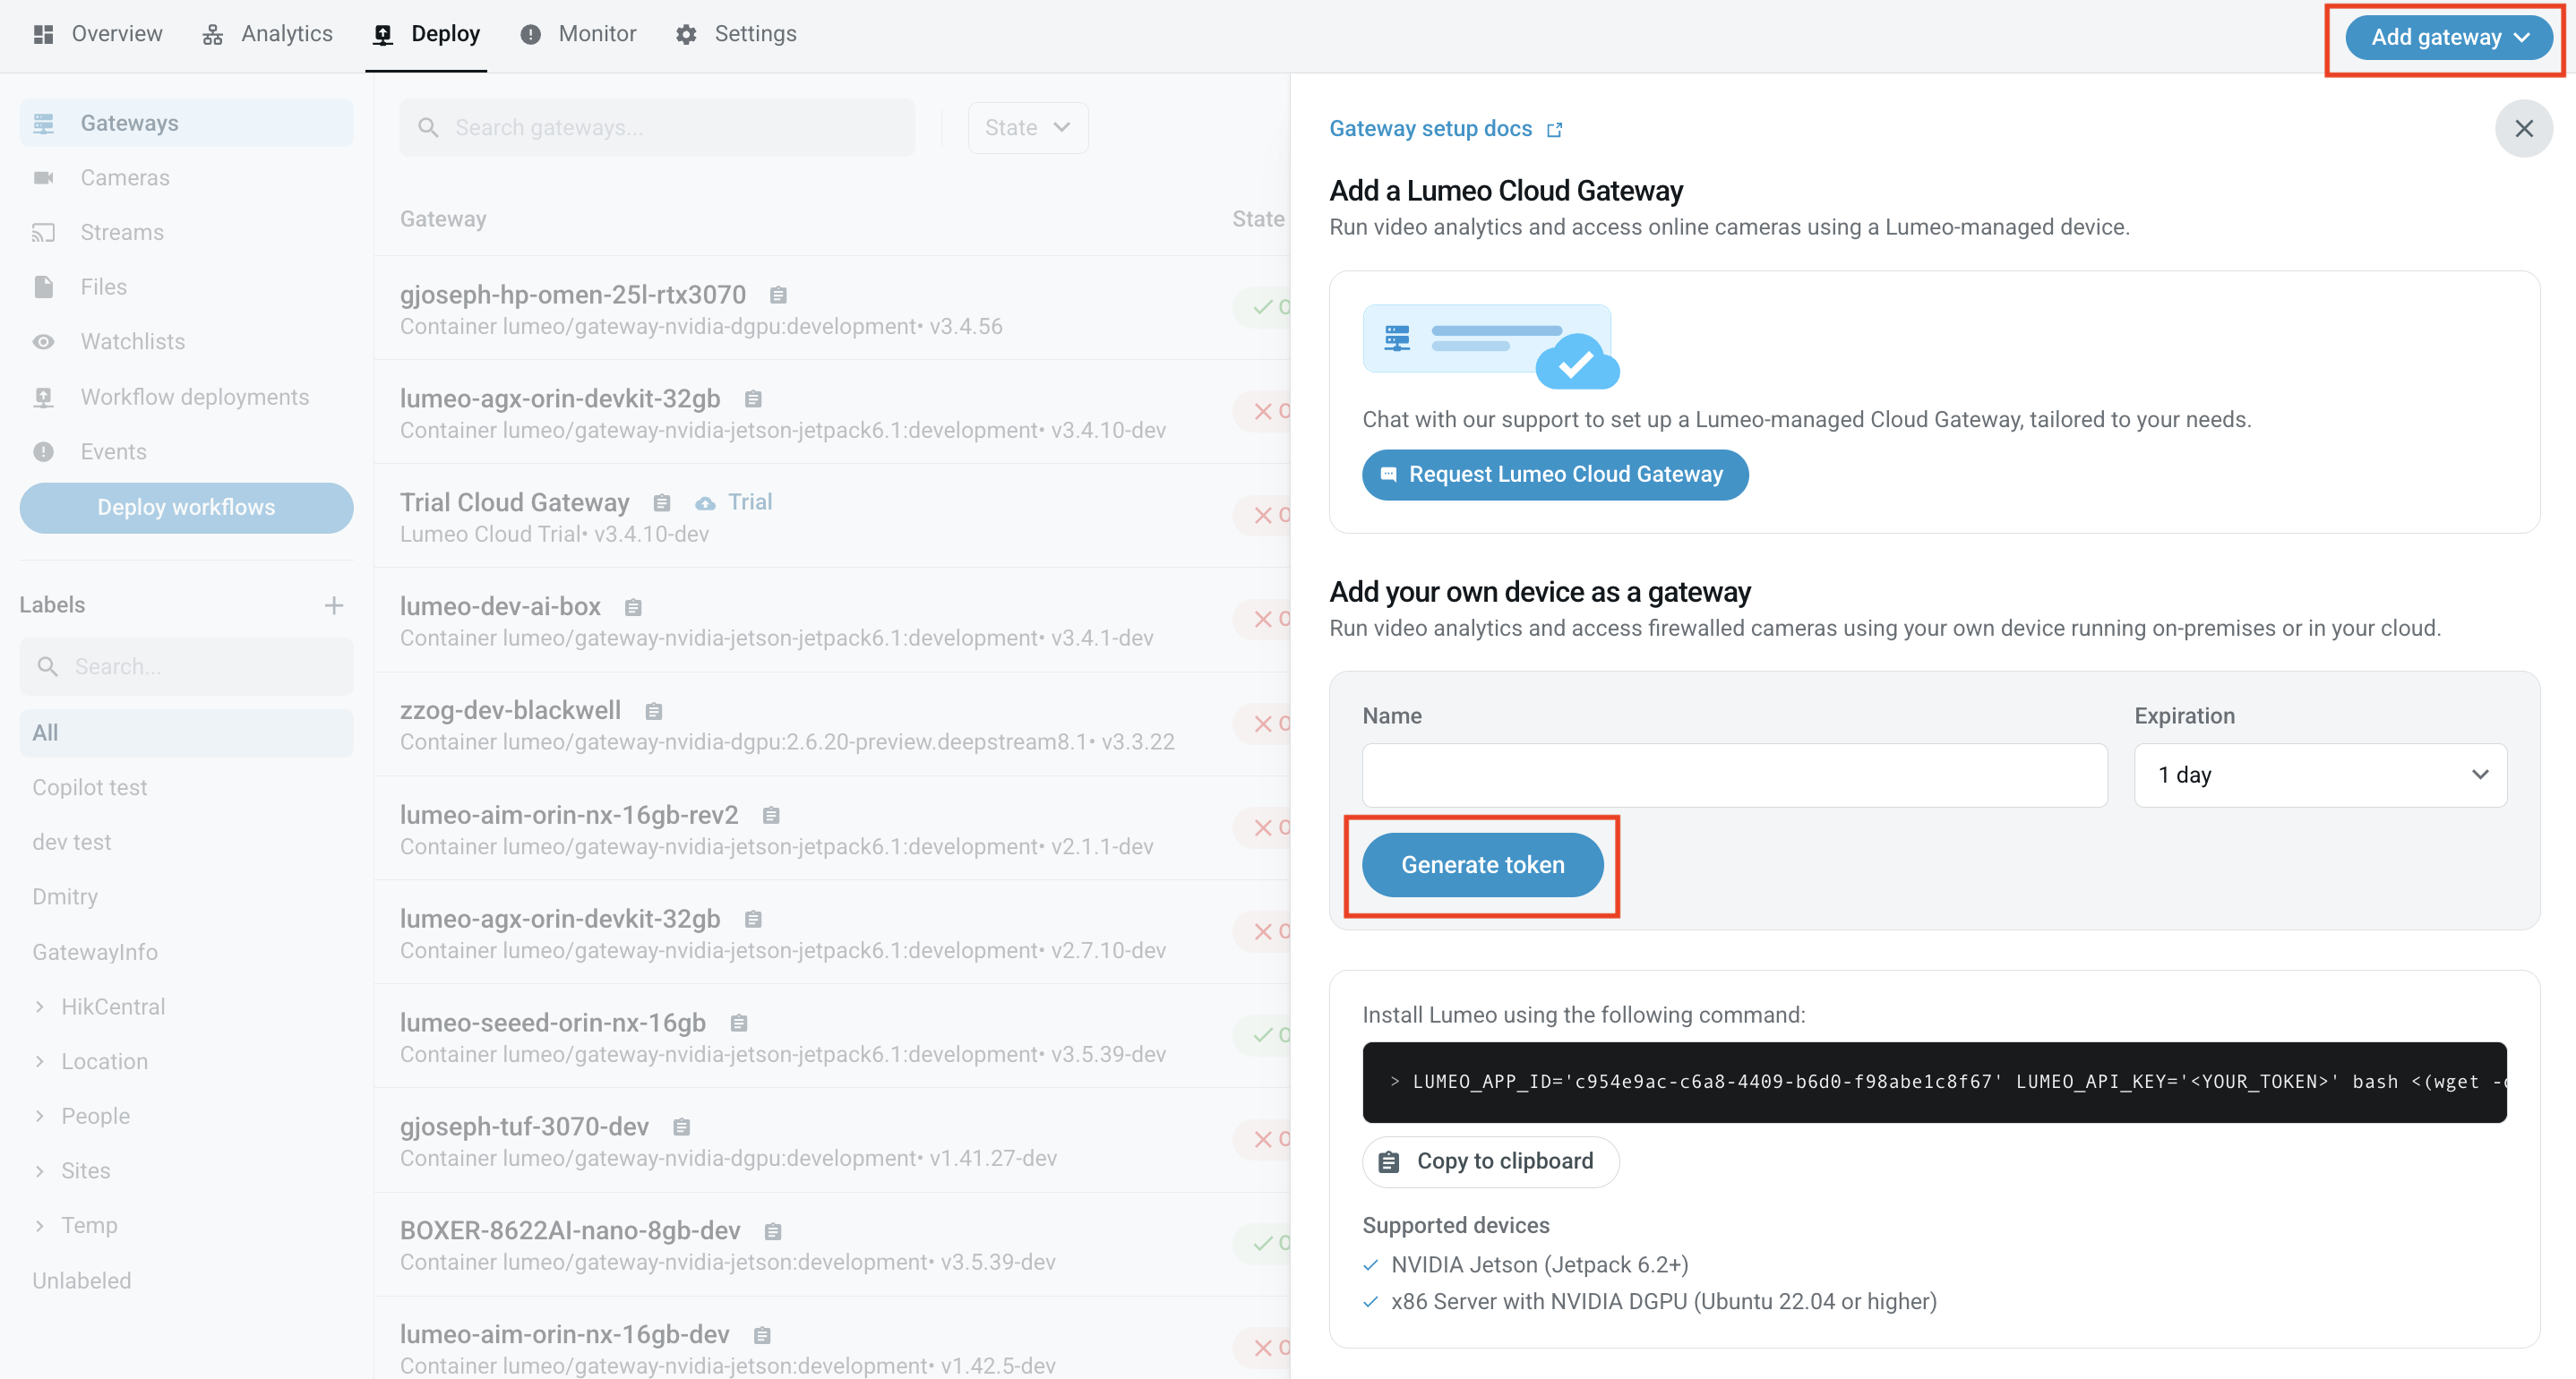Image resolution: width=2576 pixels, height=1379 pixels.
Task: Click the clipboard icon next to gjoseph-hp-omen-25l-rtx3070
Action: point(778,295)
